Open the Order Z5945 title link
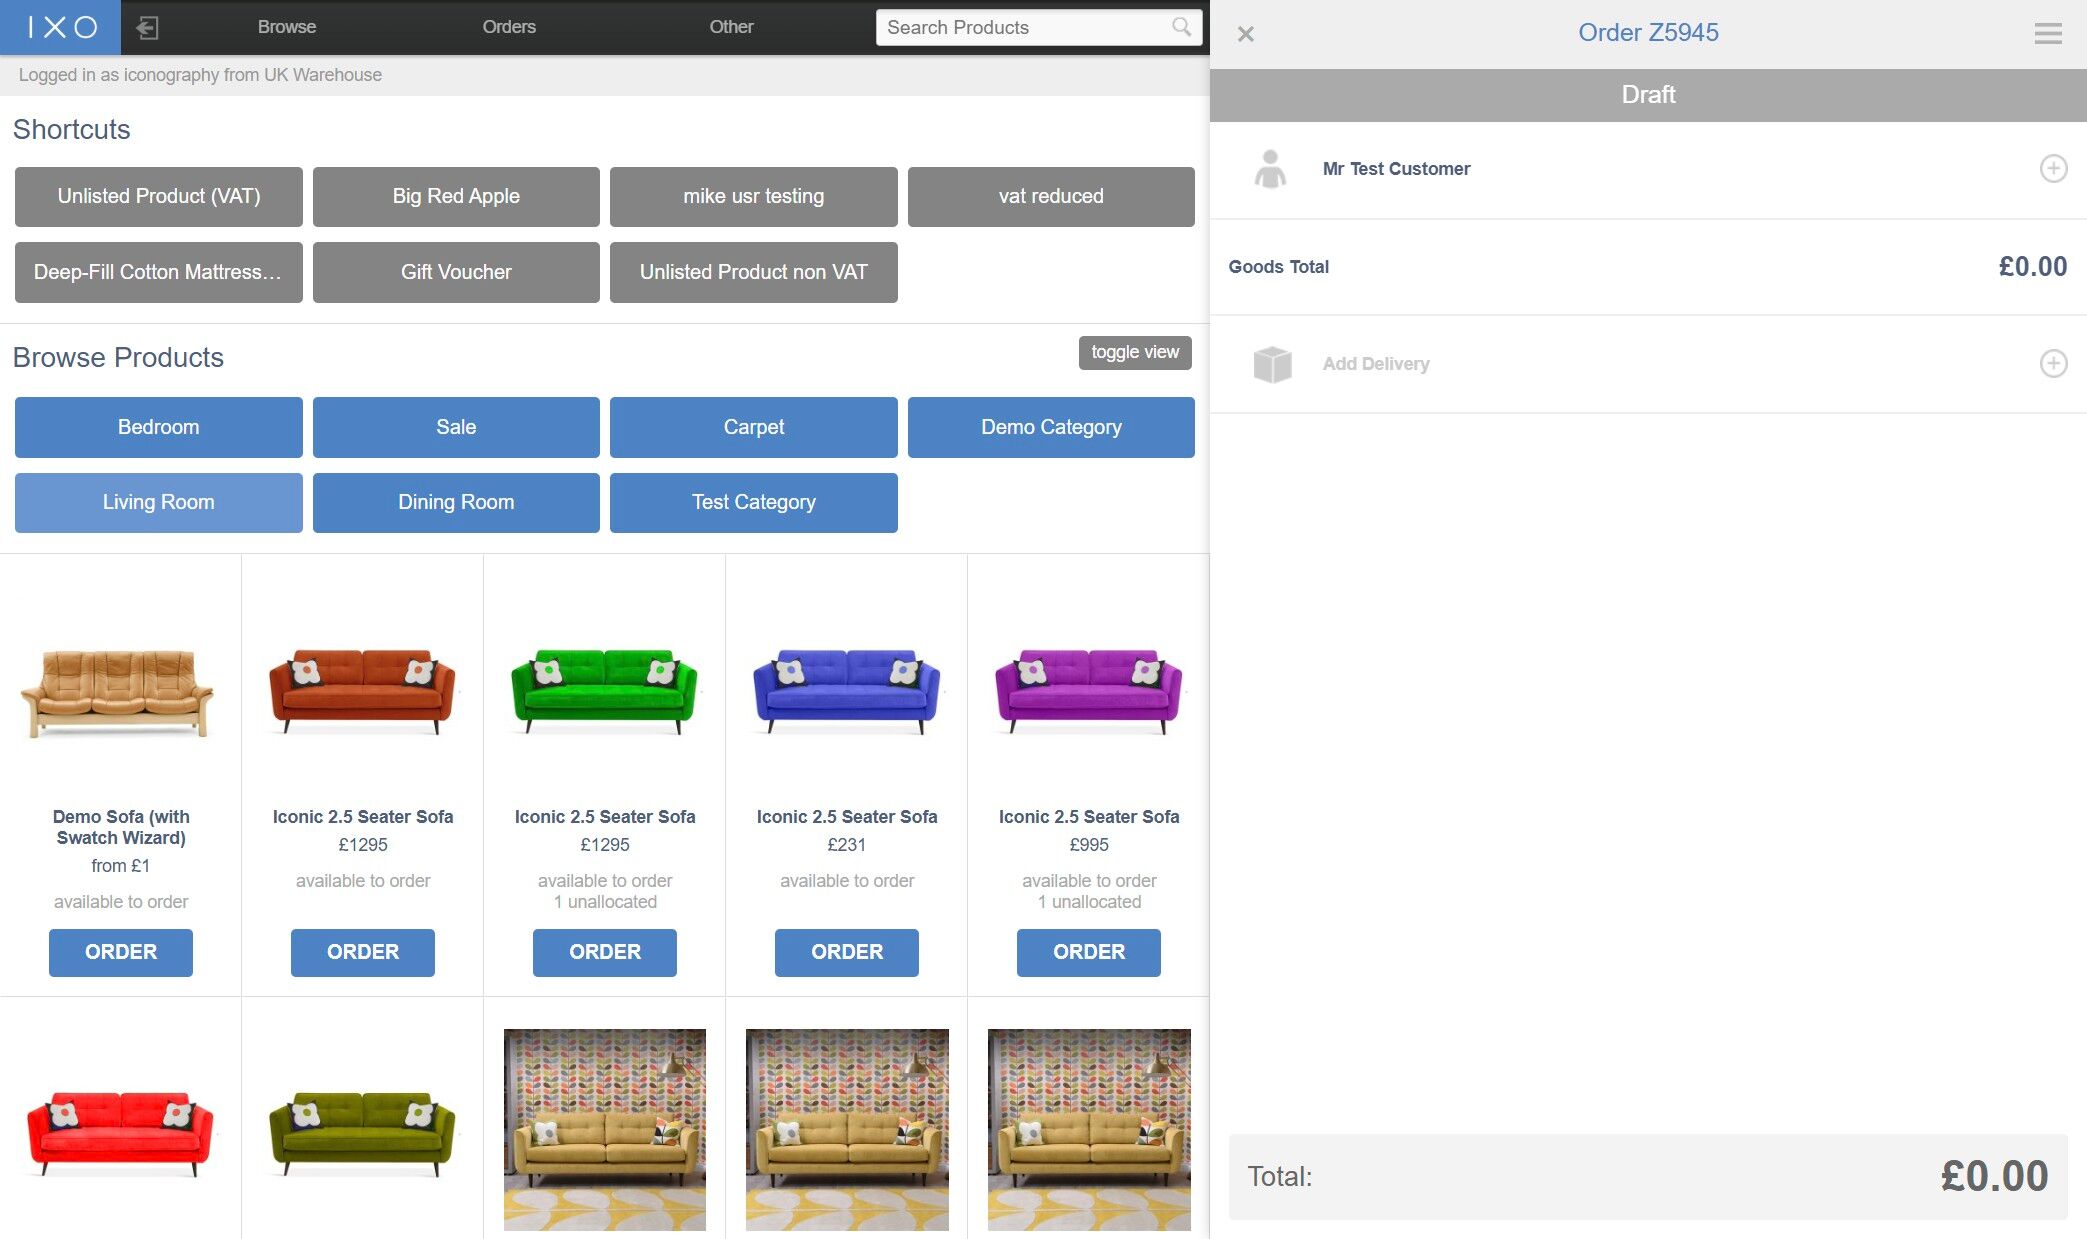The image size is (2087, 1239). coord(1647,33)
